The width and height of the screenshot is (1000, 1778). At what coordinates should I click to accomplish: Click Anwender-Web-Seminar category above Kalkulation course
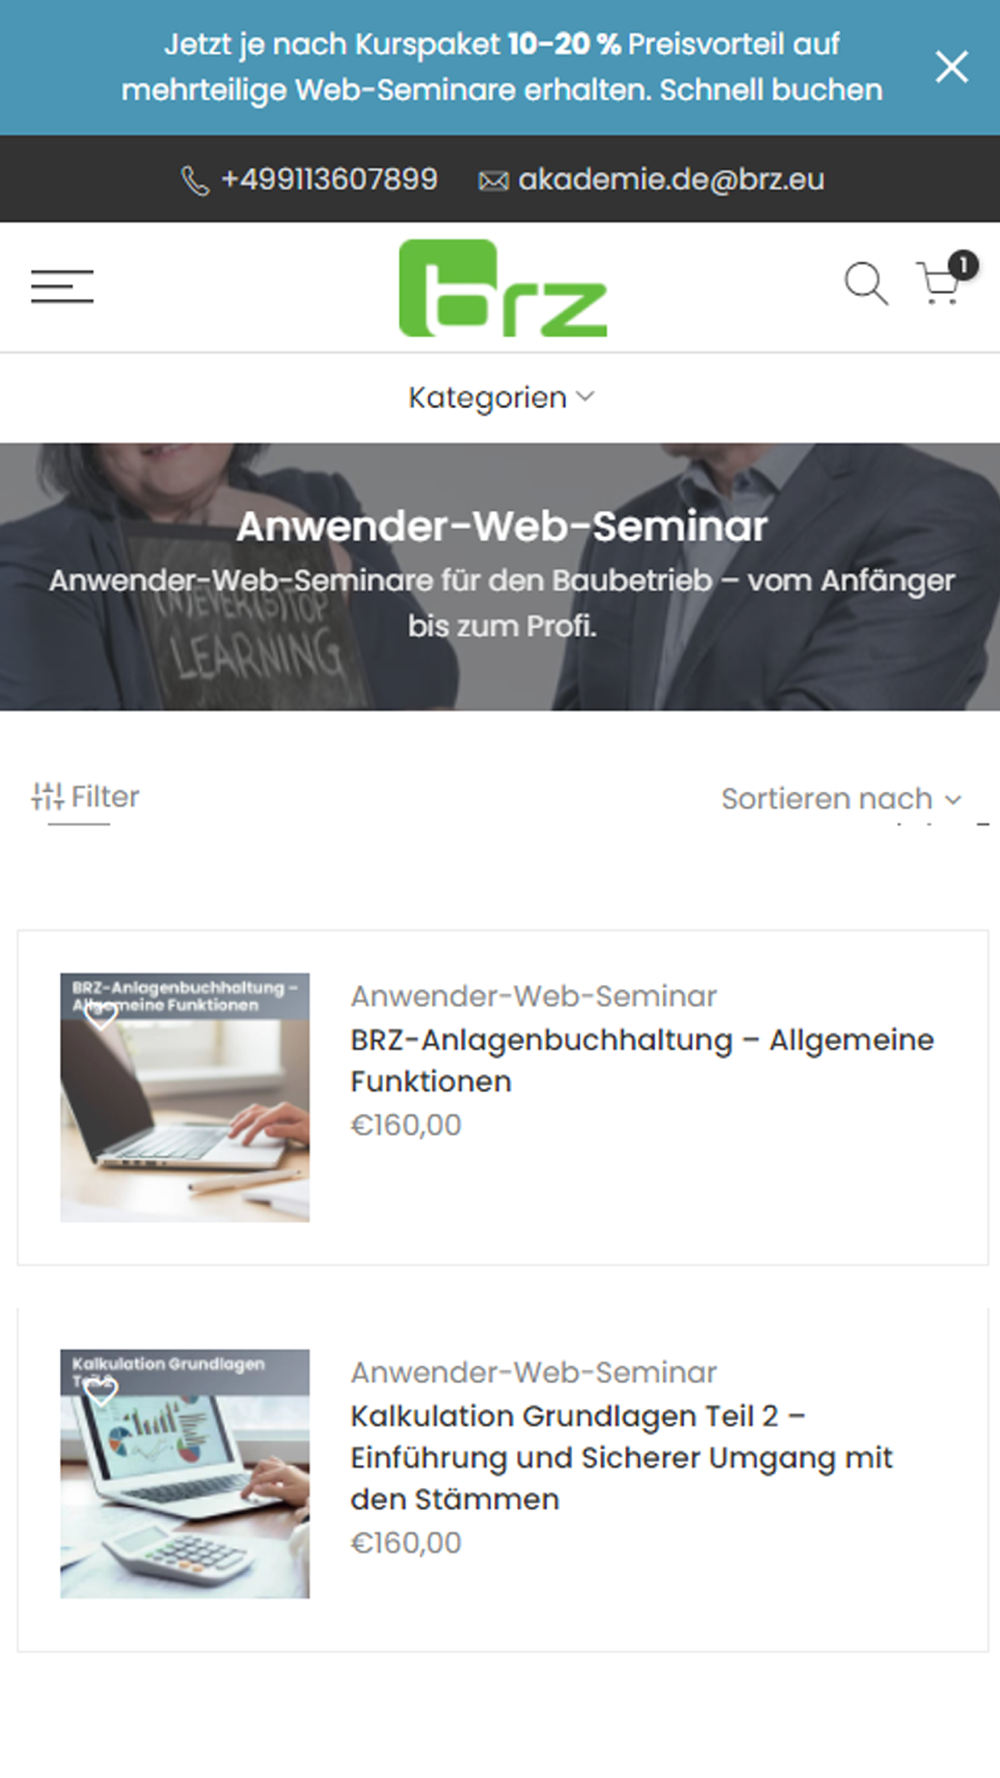click(533, 1372)
